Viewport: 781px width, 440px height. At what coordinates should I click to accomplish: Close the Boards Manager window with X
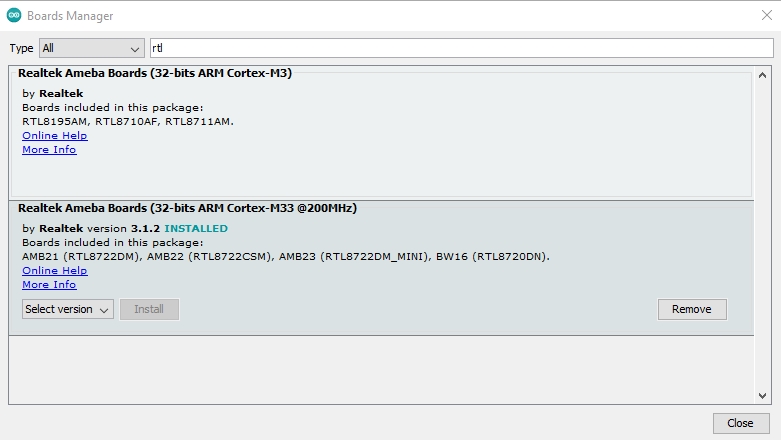pos(767,15)
